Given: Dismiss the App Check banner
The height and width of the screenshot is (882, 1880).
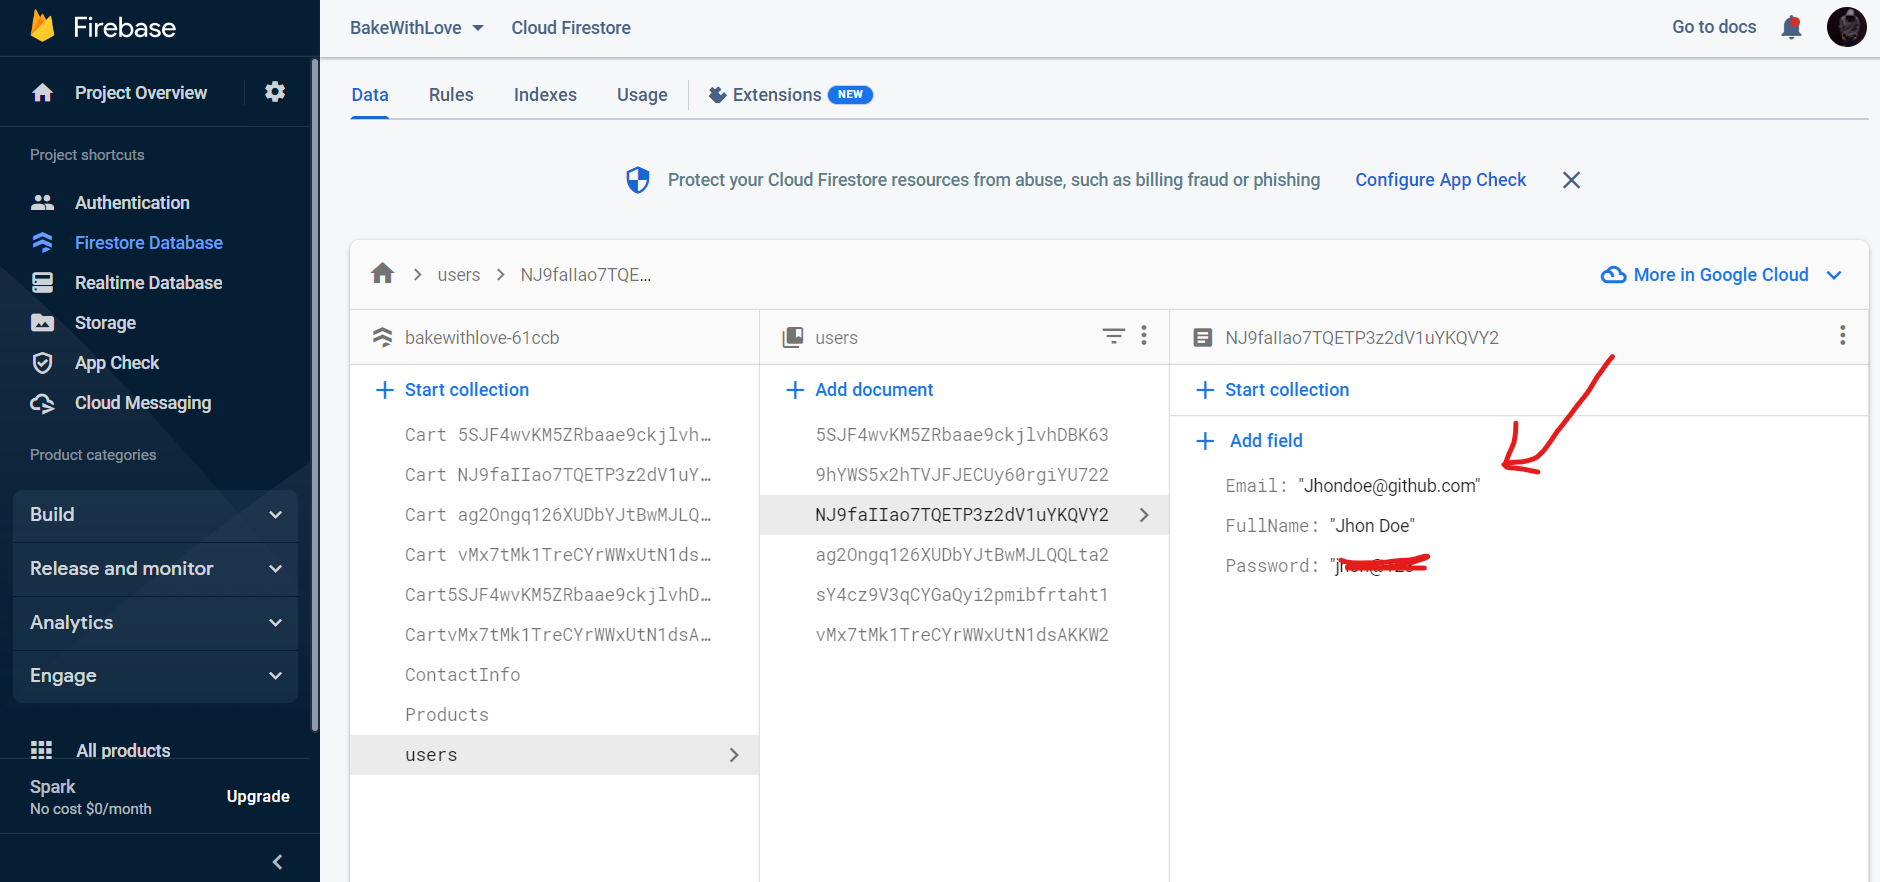Looking at the screenshot, I should [1571, 180].
